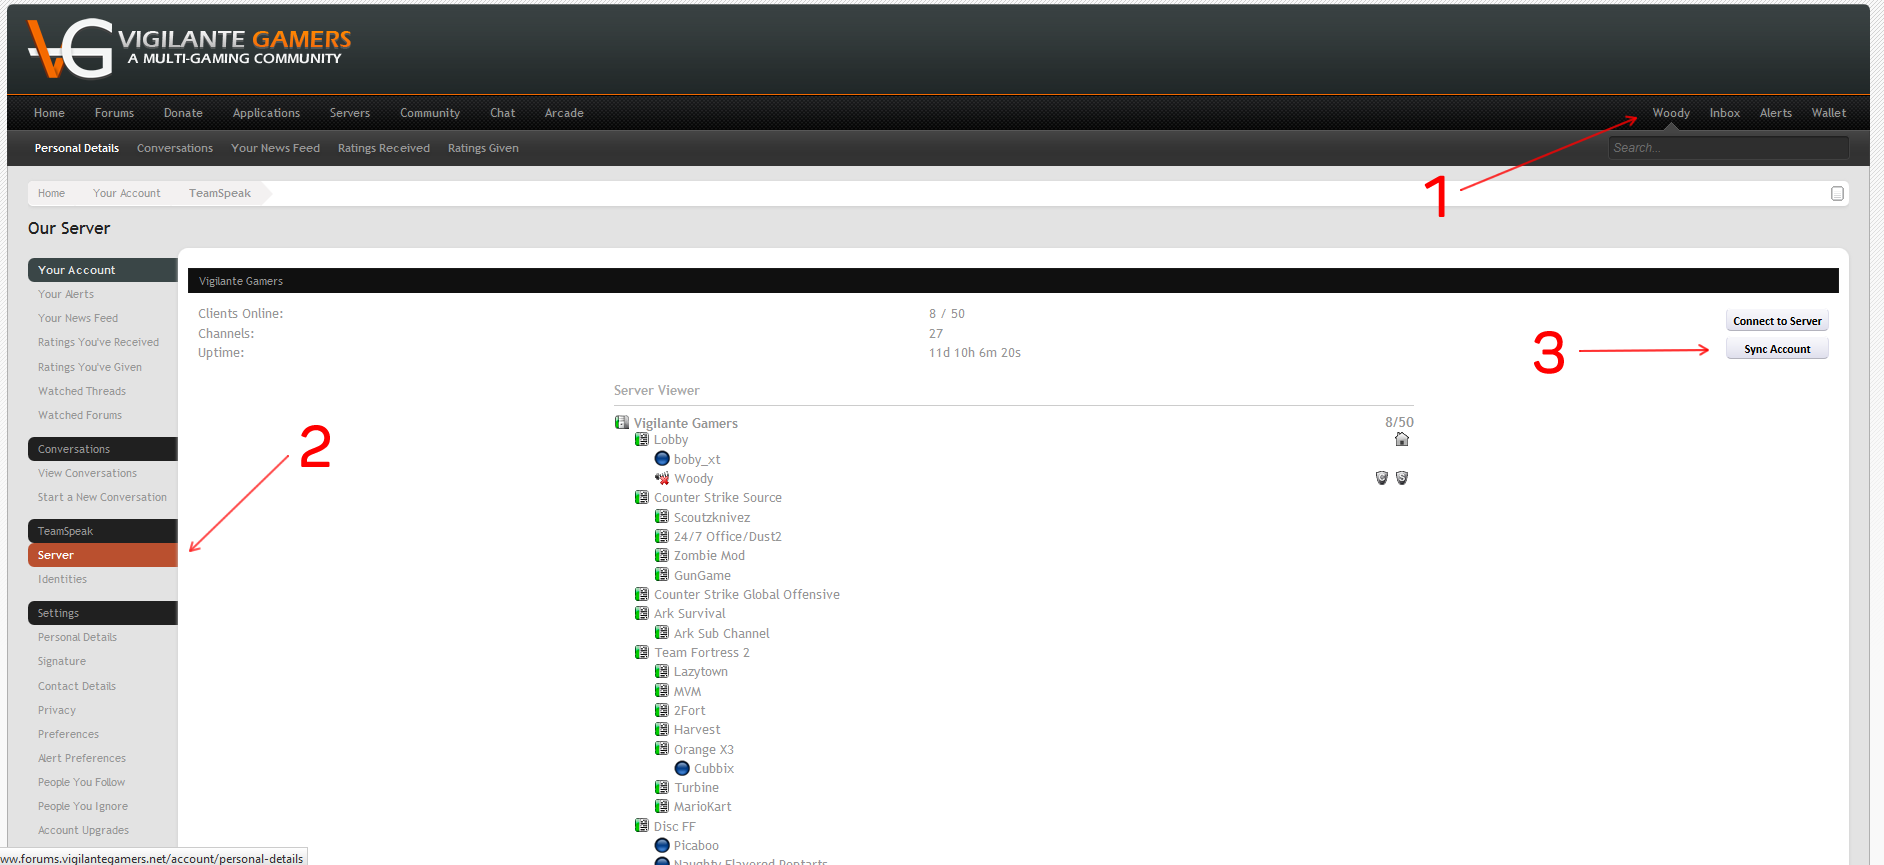This screenshot has height=865, width=1884.
Task: Click the blue user icon beside boby_xt
Action: click(662, 459)
